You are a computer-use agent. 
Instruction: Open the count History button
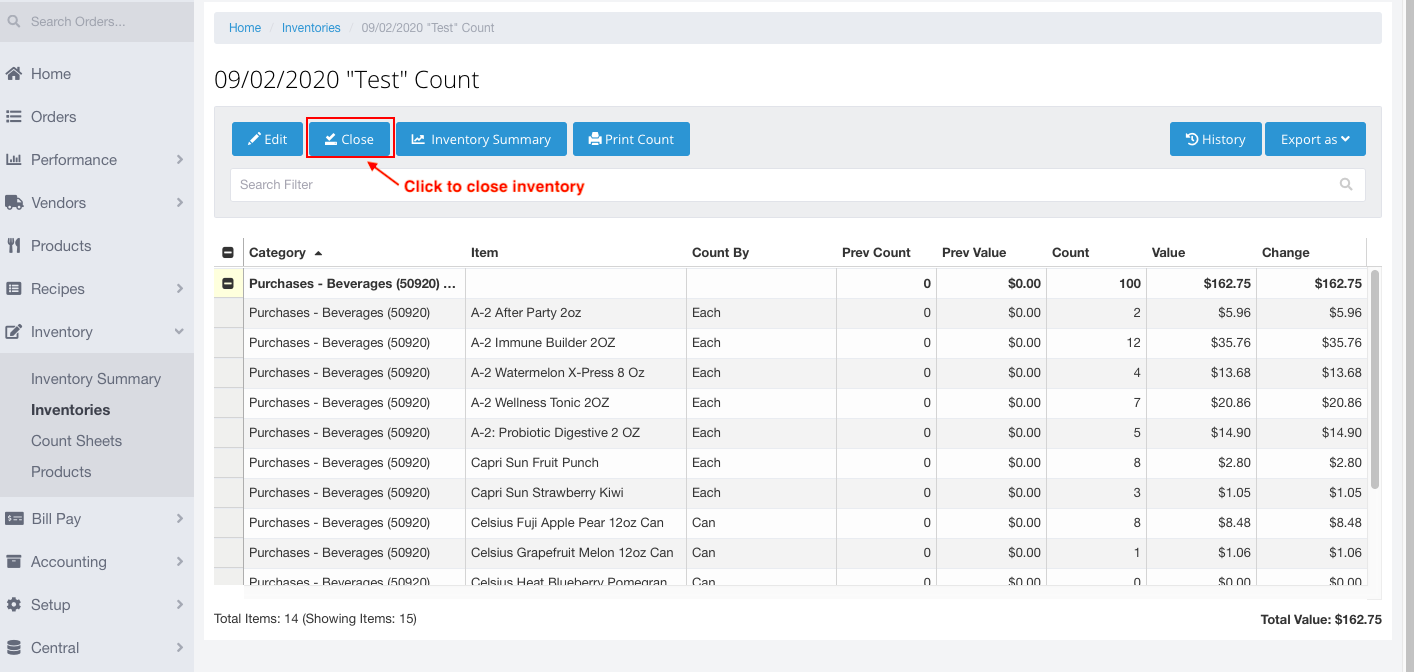point(1215,139)
